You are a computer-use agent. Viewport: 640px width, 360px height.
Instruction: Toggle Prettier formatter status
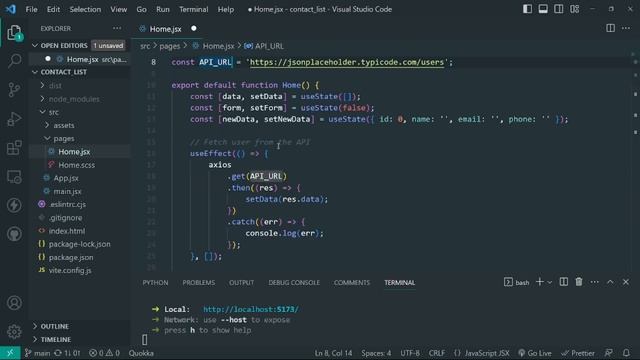pos(578,353)
